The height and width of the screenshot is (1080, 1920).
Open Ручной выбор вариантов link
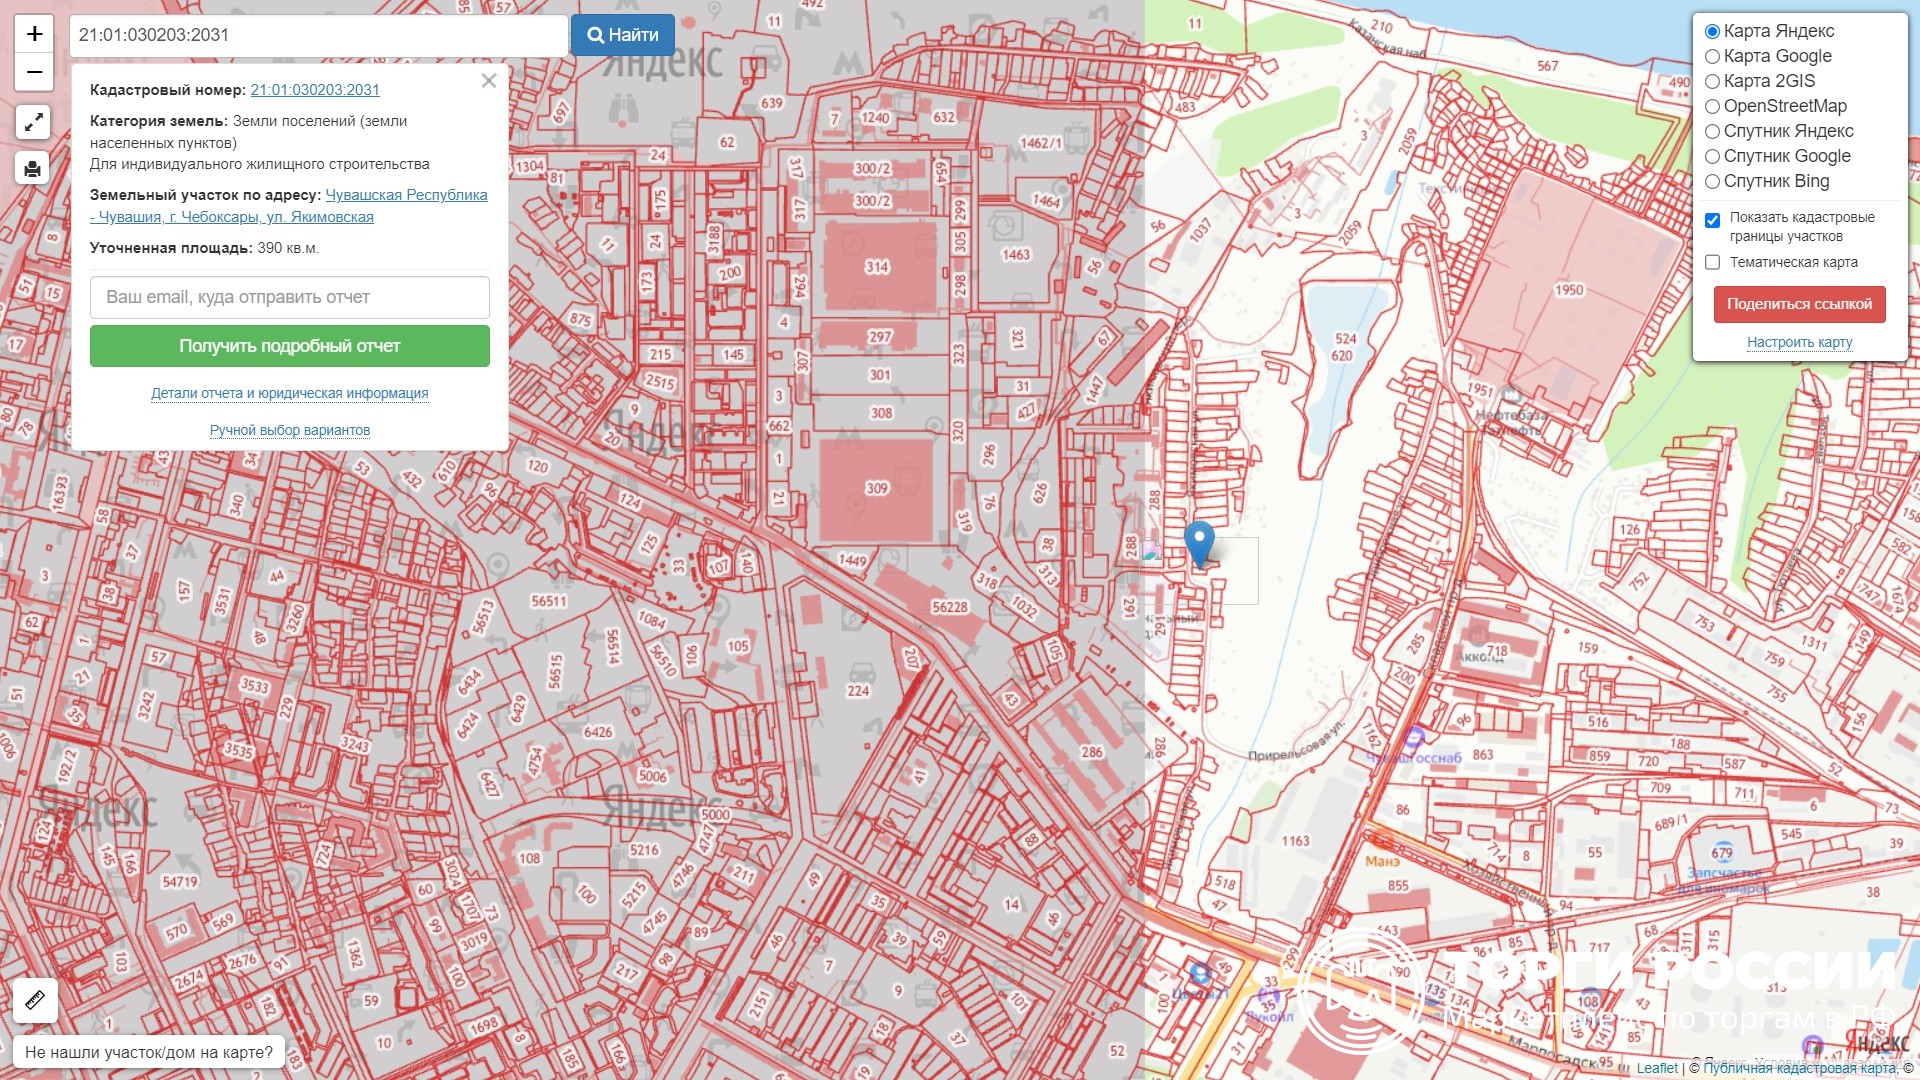click(x=290, y=430)
